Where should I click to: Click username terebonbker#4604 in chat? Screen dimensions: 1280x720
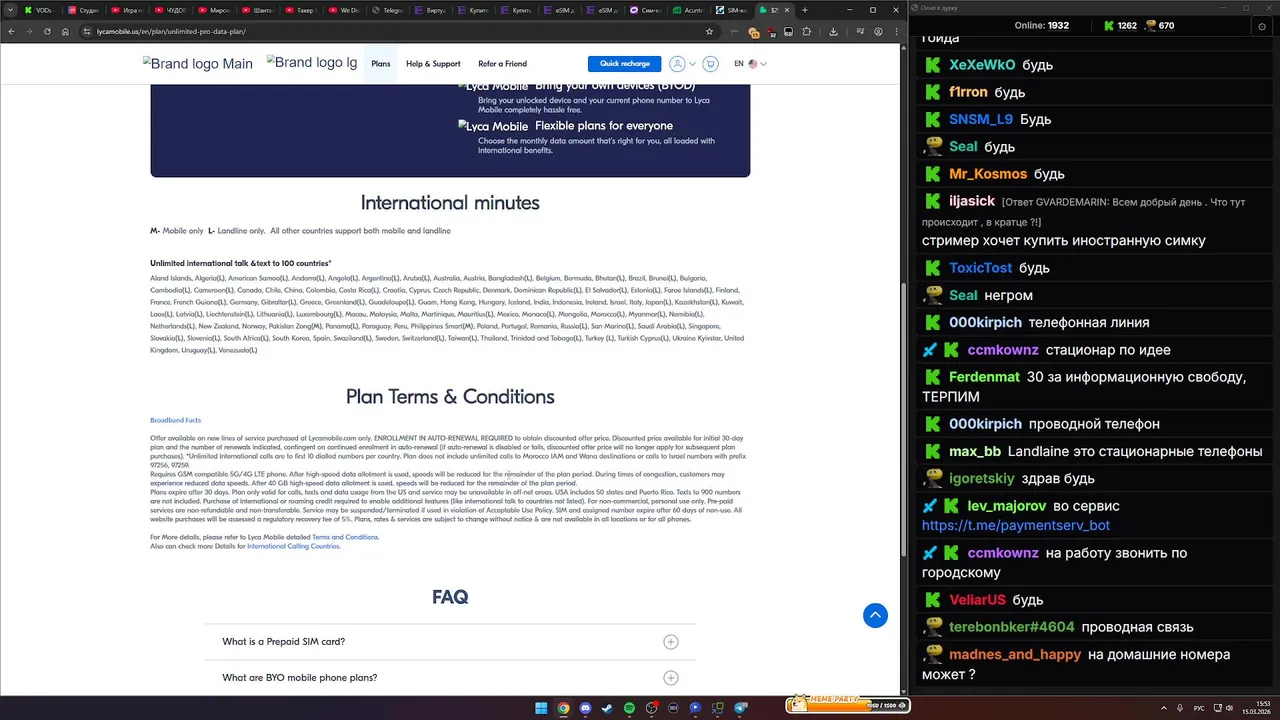[x=1012, y=627]
